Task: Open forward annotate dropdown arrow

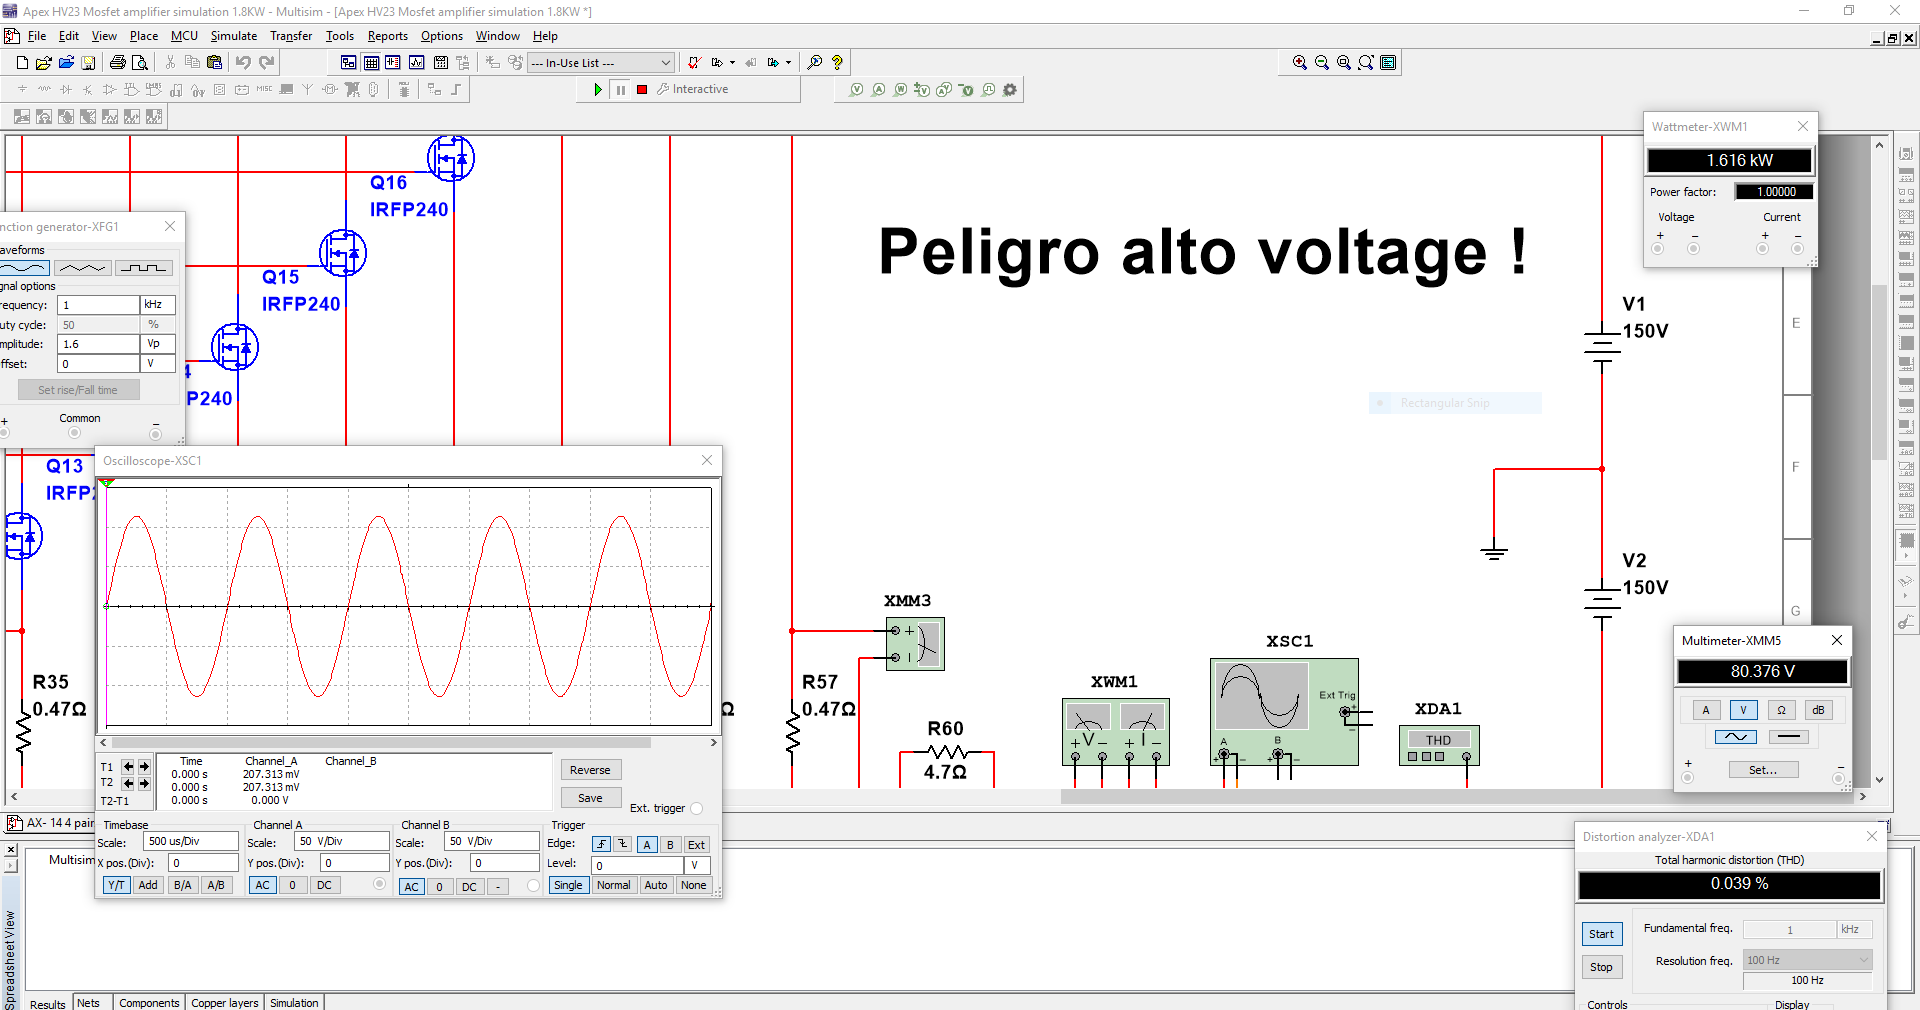Action: point(788,62)
